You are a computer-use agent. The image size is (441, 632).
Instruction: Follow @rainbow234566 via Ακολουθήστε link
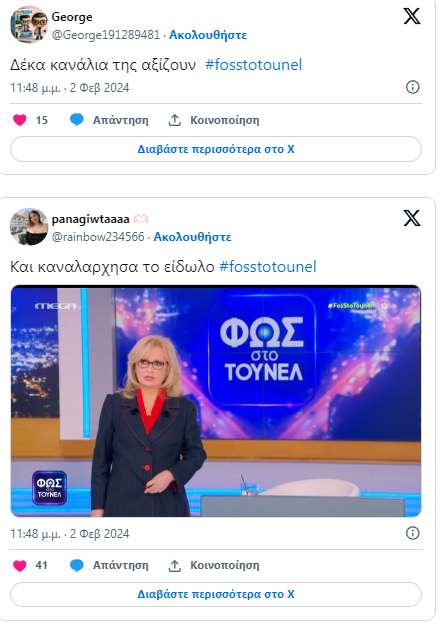[192, 237]
